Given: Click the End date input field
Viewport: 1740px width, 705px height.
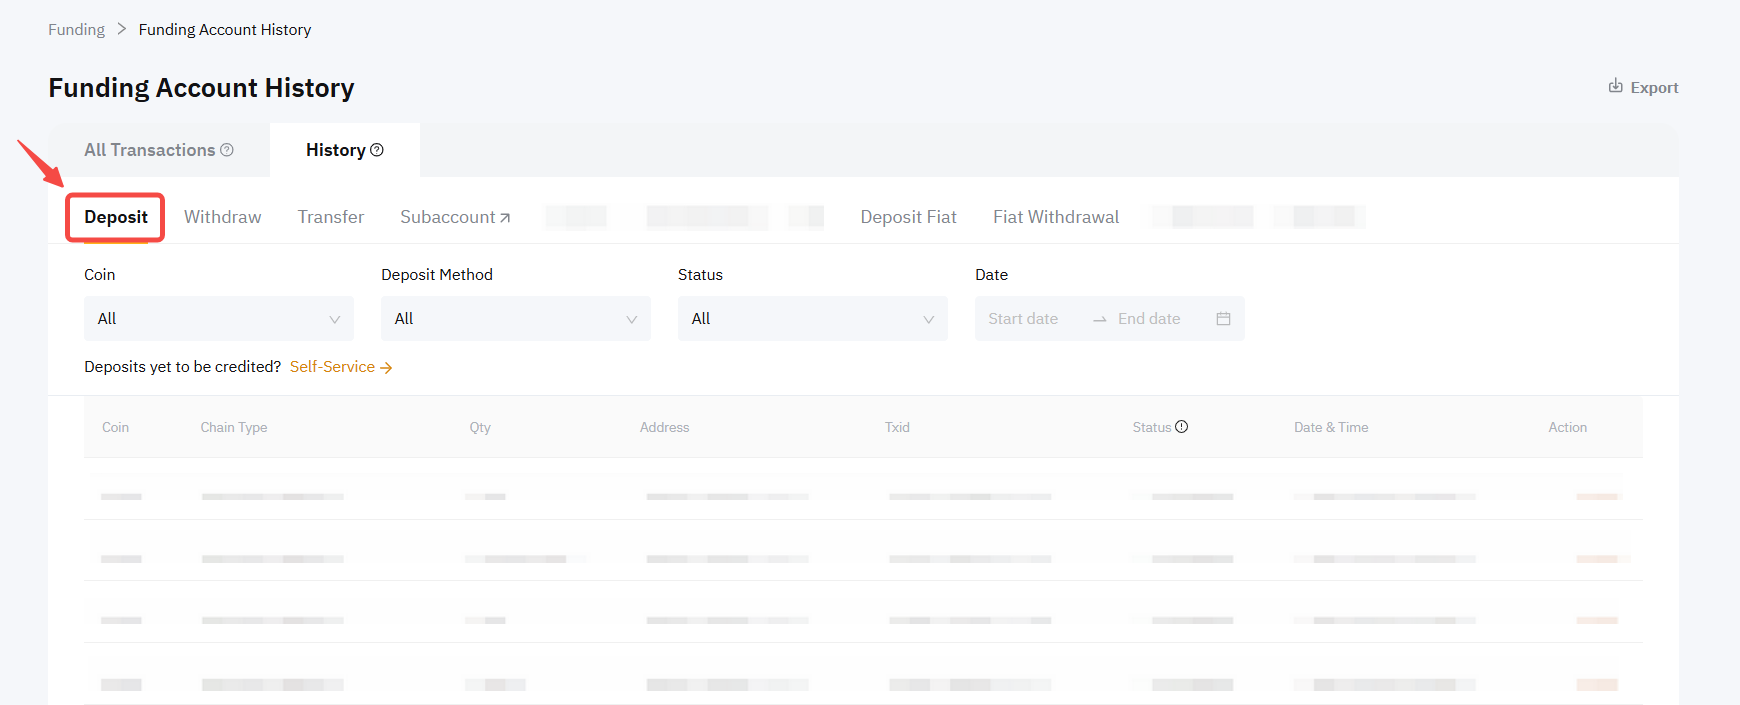Looking at the screenshot, I should click(1149, 319).
